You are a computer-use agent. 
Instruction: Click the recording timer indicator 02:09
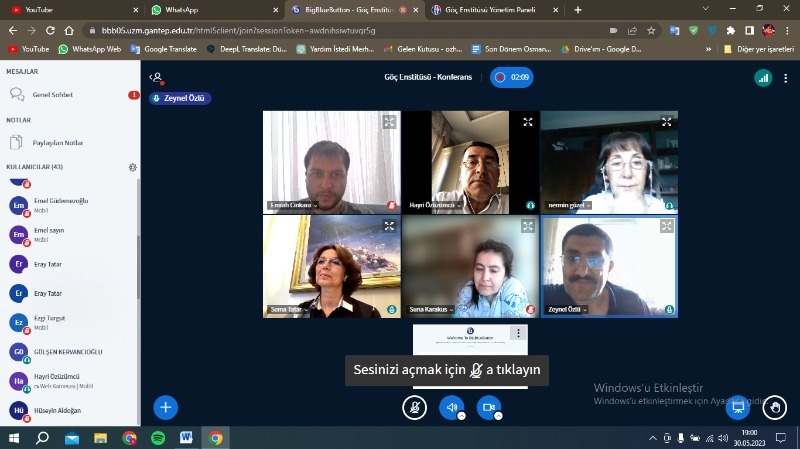[x=511, y=77]
